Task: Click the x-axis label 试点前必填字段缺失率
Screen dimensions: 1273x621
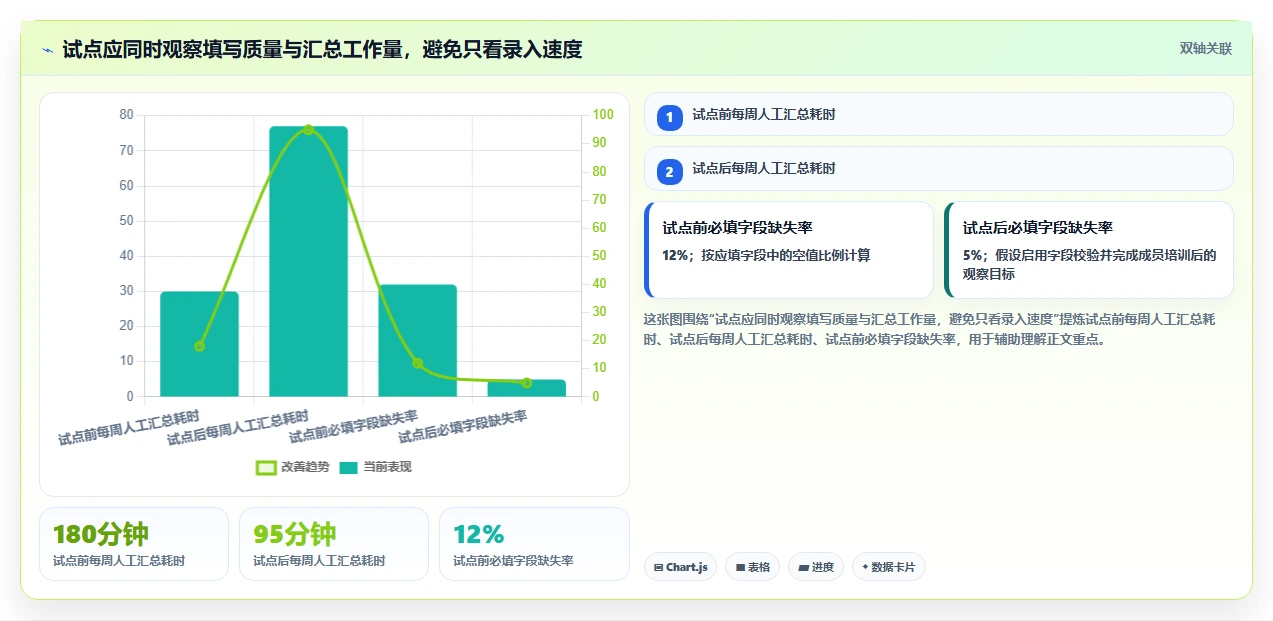Action: [x=354, y=427]
